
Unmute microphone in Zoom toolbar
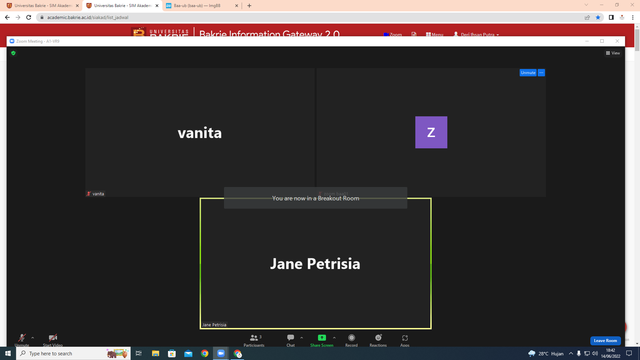[x=22, y=340]
